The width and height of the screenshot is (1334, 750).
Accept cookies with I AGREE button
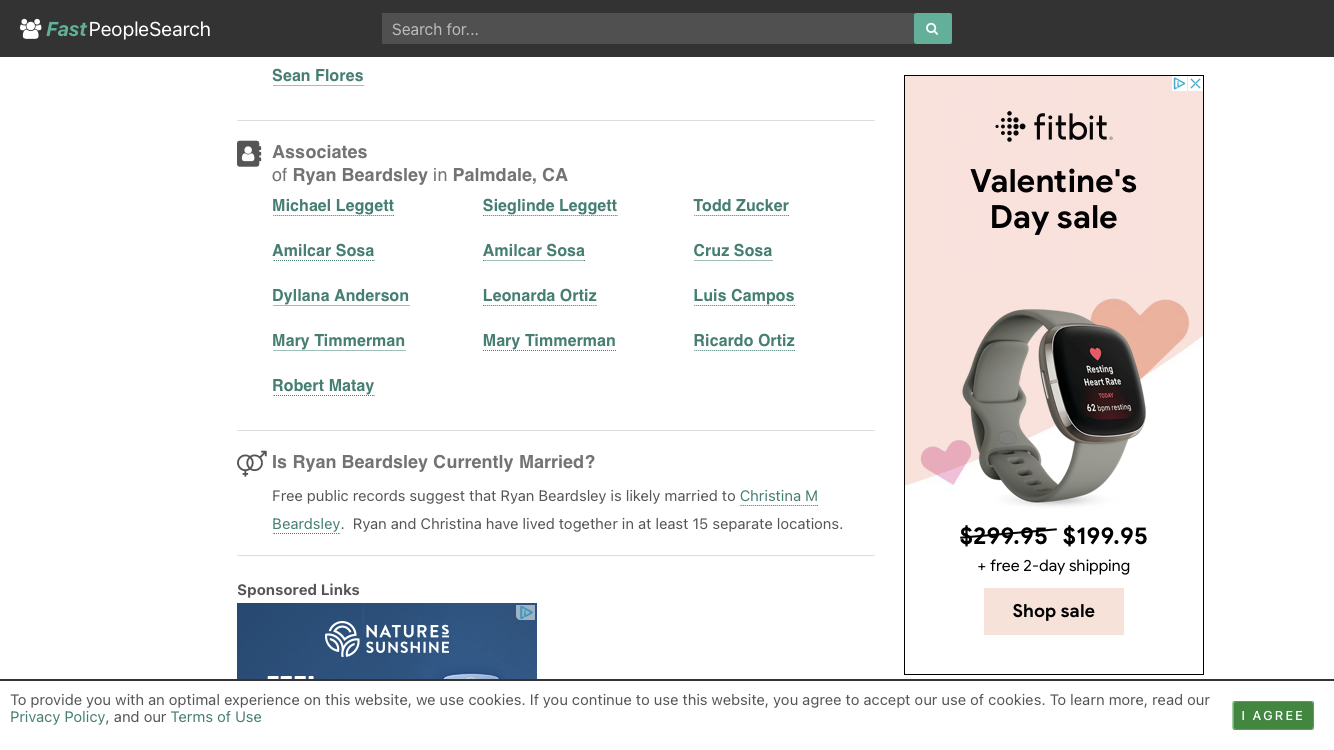[1273, 716]
